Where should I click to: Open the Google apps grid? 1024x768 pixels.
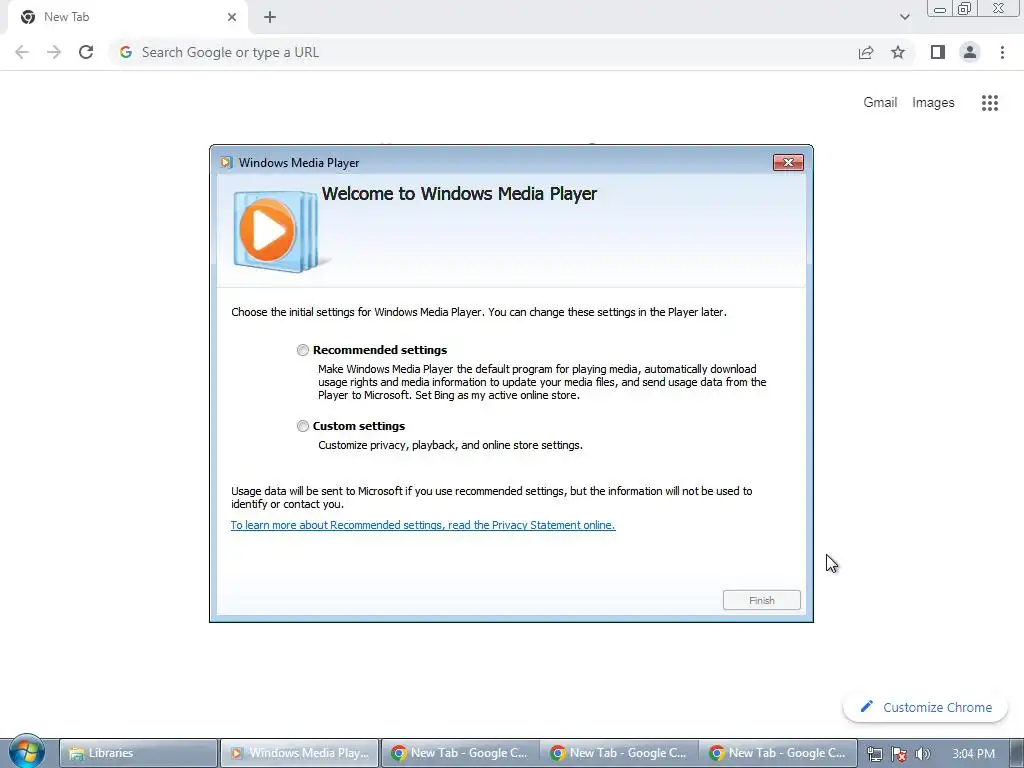(990, 103)
